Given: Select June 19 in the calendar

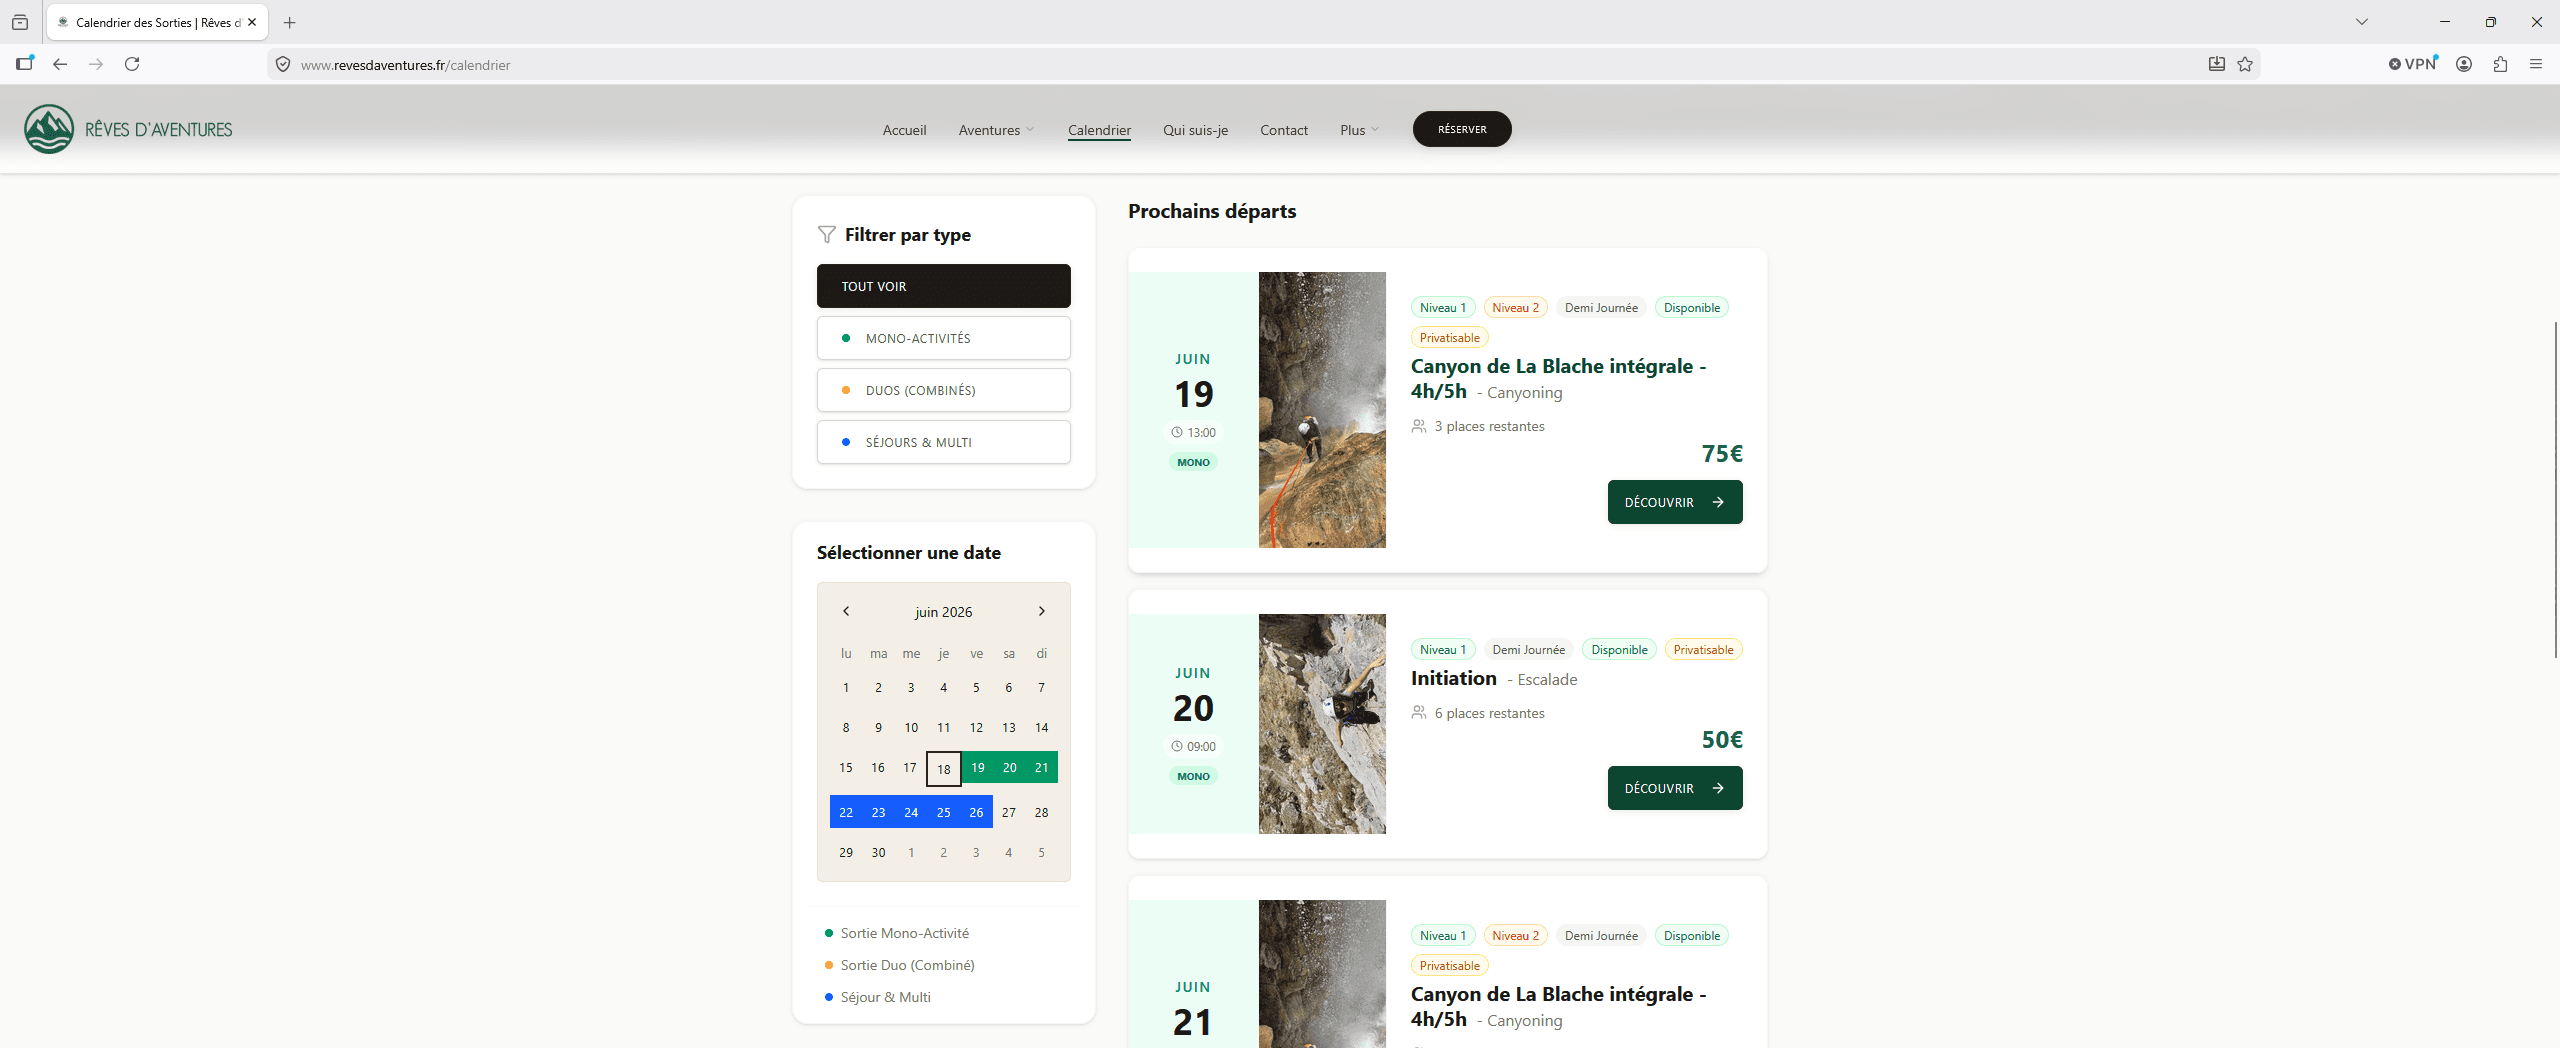Looking at the screenshot, I should click(978, 767).
